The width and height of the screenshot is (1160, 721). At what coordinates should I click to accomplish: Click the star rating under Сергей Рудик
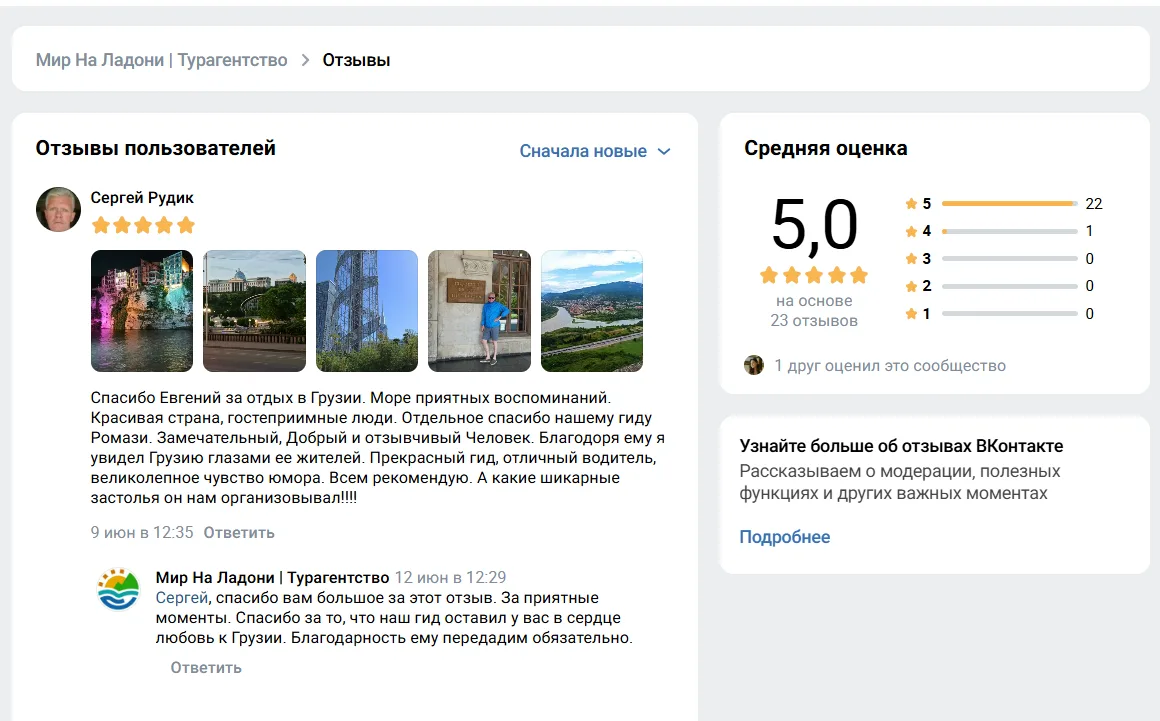click(143, 225)
